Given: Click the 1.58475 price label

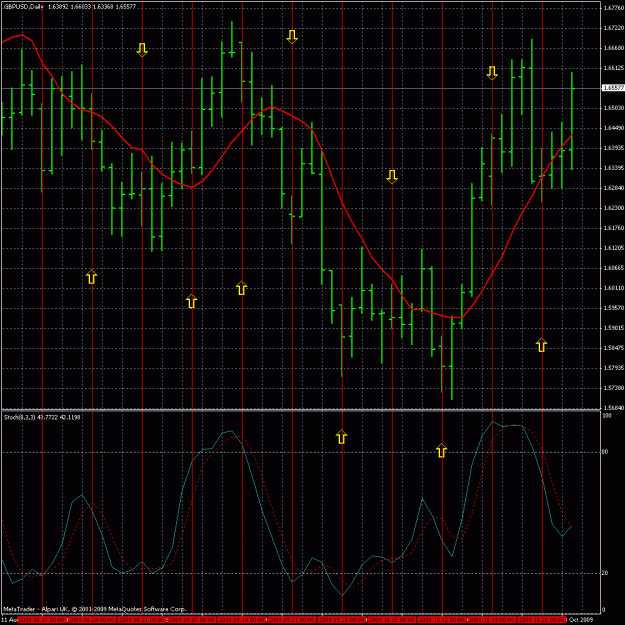Looking at the screenshot, I should coord(613,348).
